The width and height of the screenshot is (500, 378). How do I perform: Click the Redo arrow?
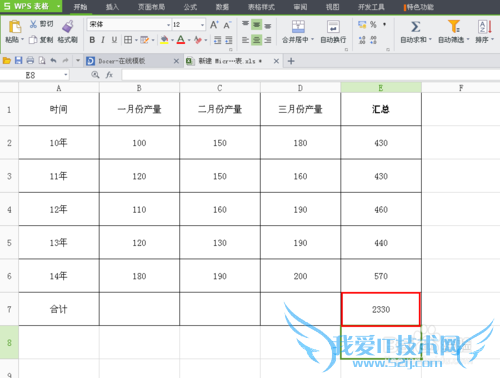(65, 61)
